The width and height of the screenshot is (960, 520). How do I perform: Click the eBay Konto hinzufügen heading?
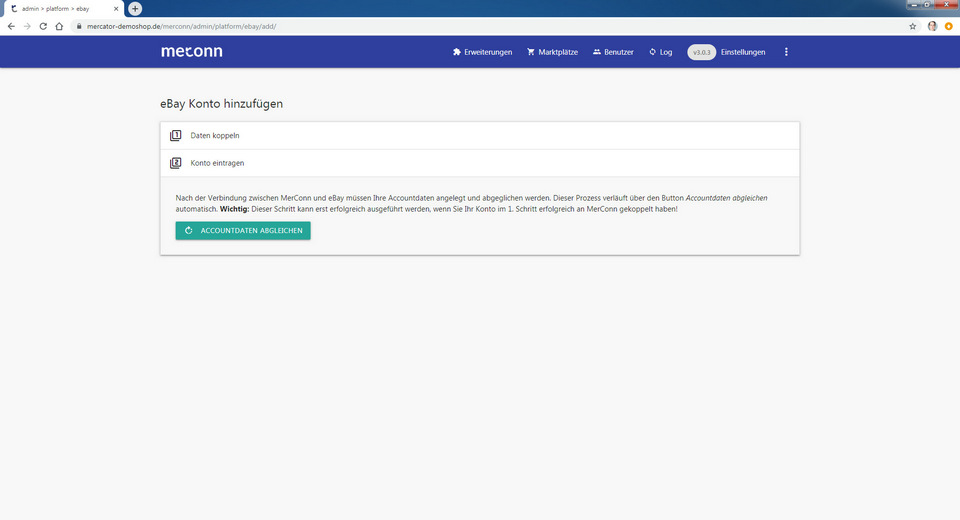click(x=222, y=104)
